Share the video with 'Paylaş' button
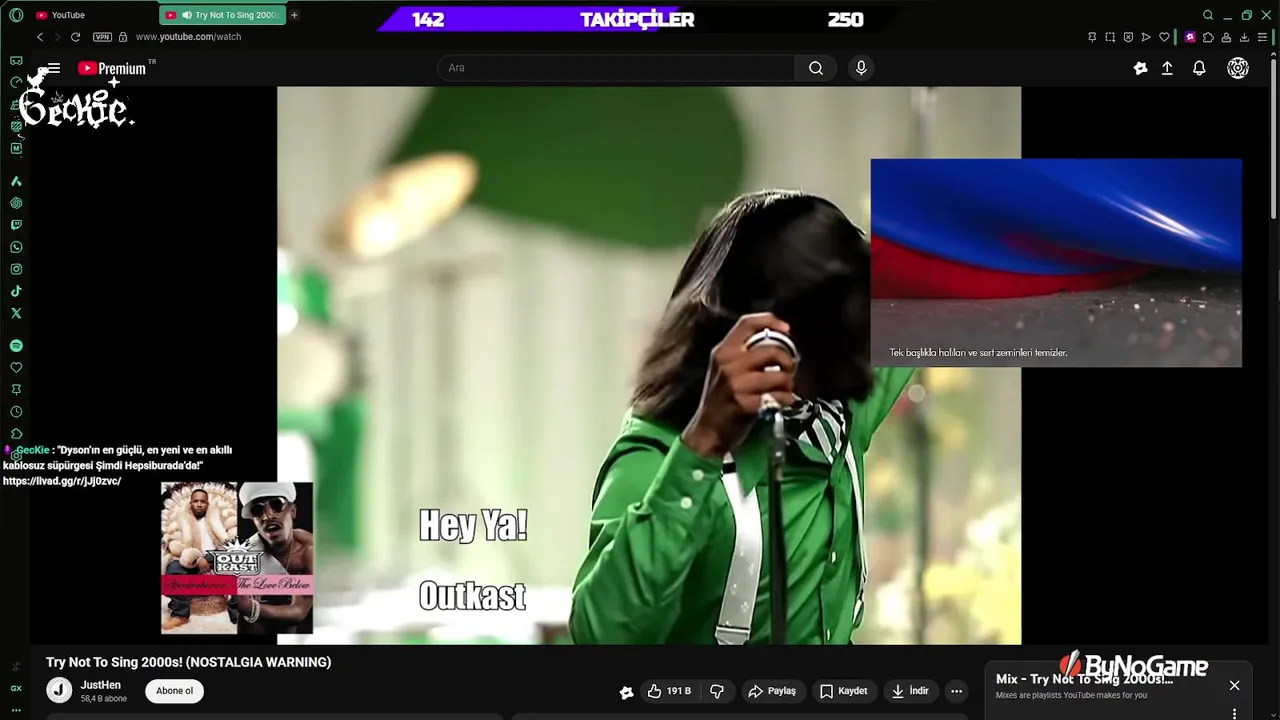This screenshot has width=1280, height=720. [x=772, y=691]
